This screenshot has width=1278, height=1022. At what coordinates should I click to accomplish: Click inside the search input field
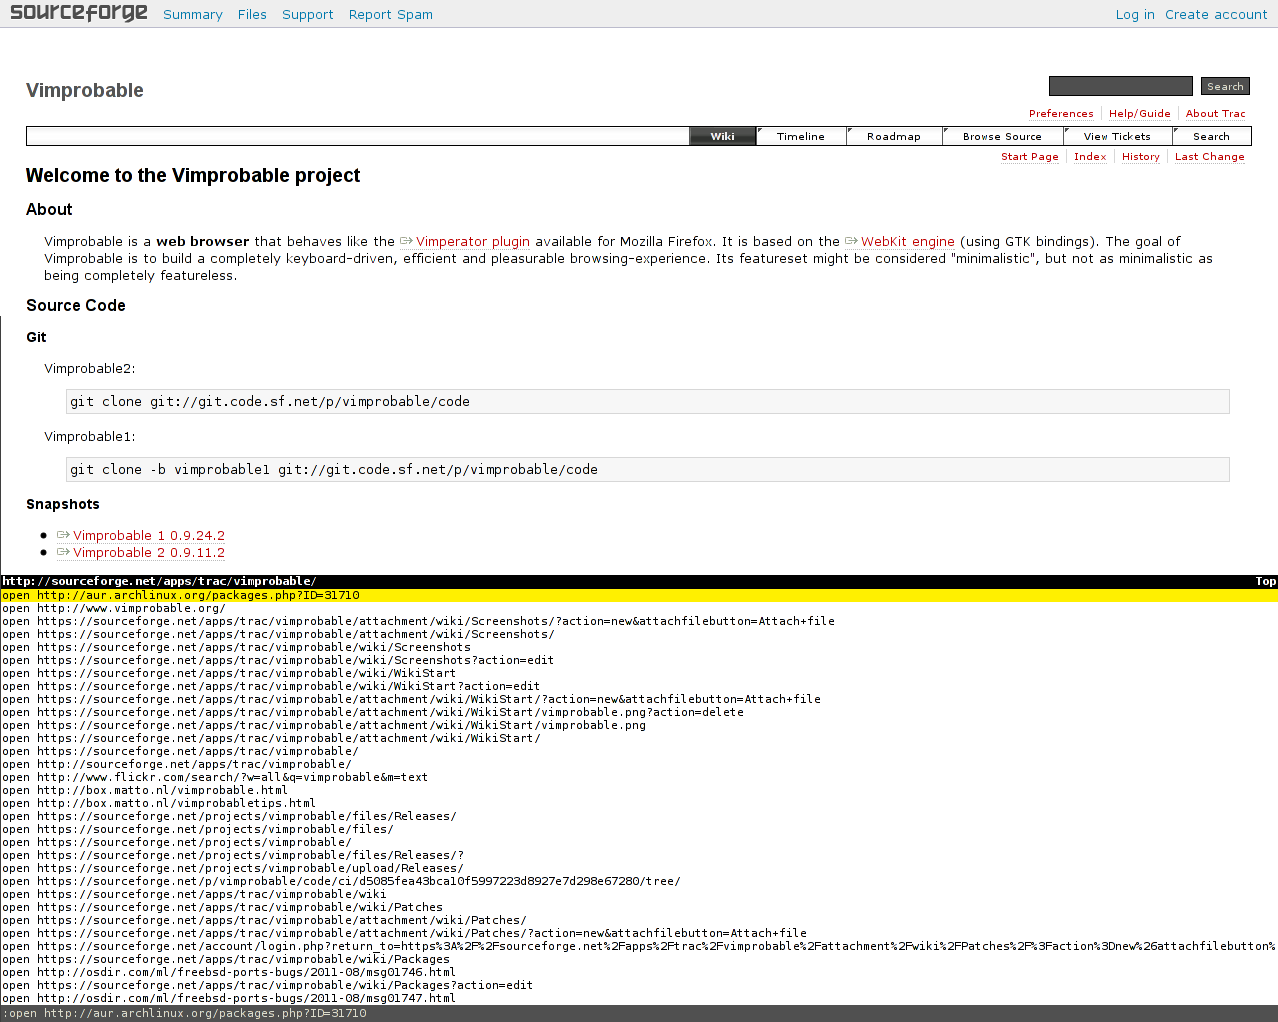[x=1120, y=86]
